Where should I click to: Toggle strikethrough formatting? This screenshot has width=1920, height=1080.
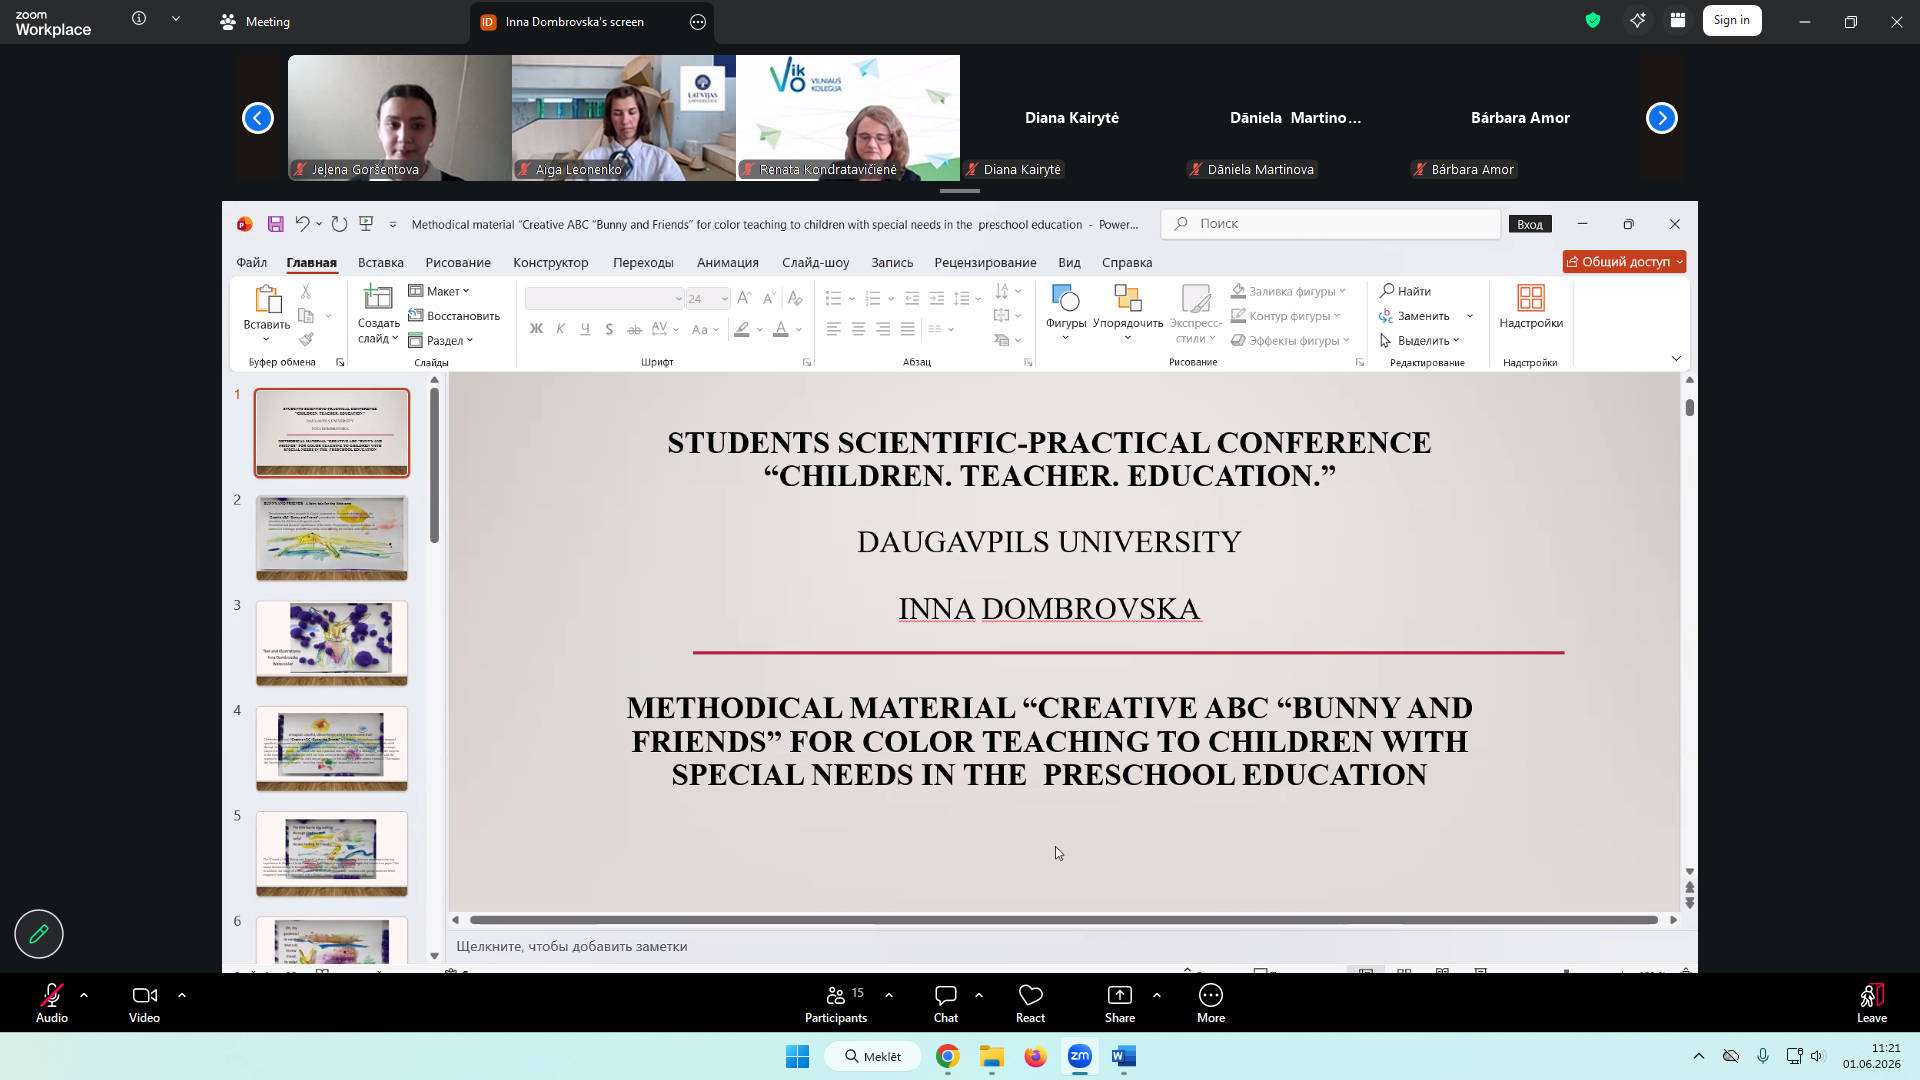click(x=634, y=328)
